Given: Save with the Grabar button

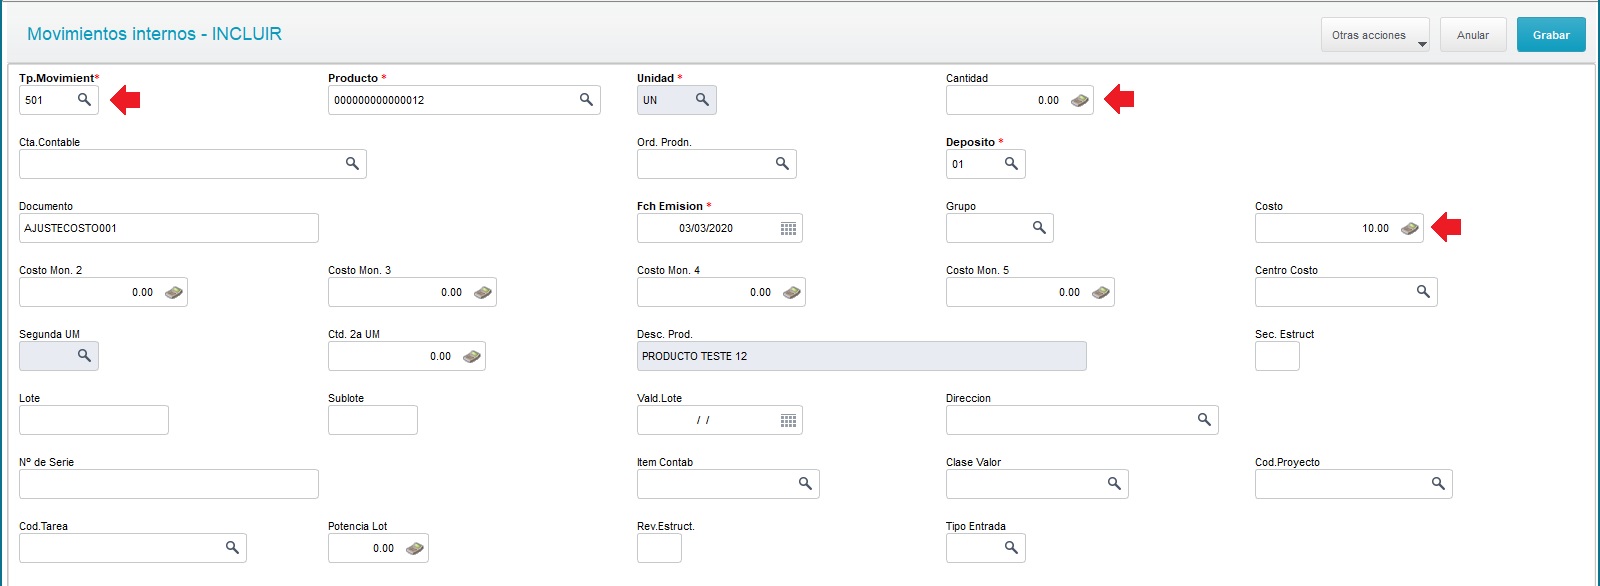Looking at the screenshot, I should pos(1551,35).
